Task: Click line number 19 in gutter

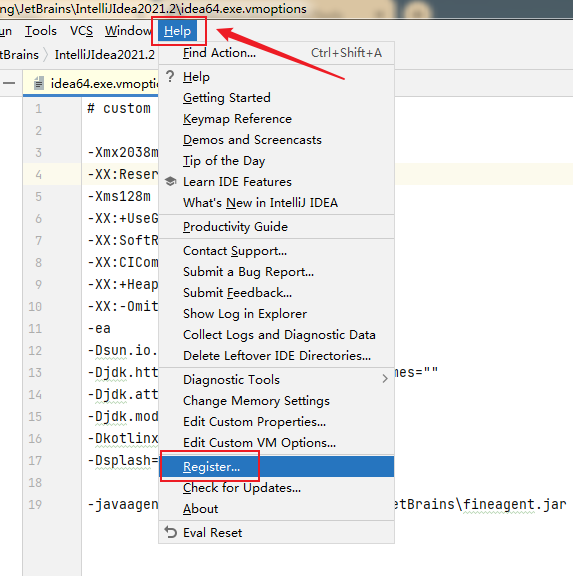Action: 35,504
